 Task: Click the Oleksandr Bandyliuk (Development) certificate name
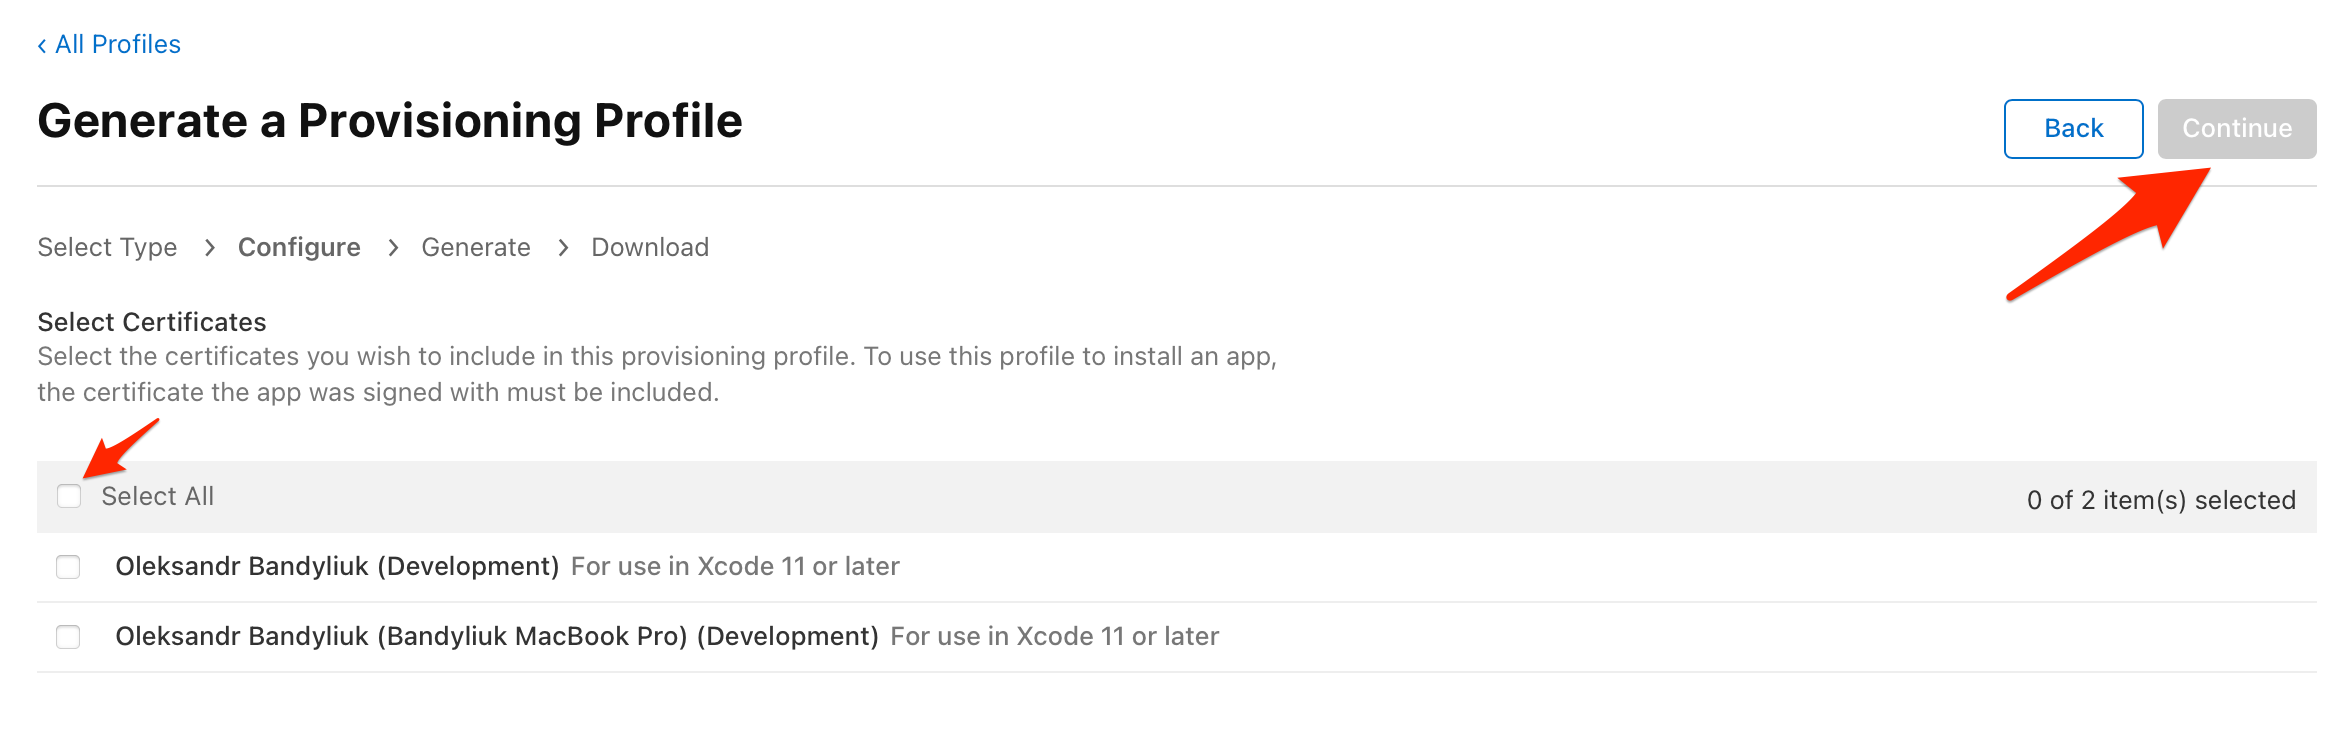(337, 566)
